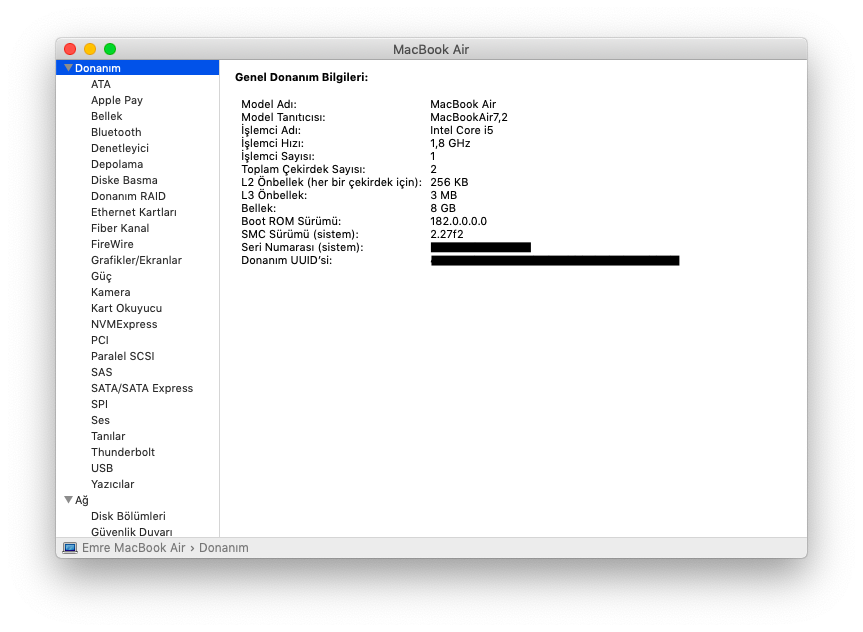Viewport: 863px width, 632px height.
Task: Select the Ağ category row
Action: [138, 500]
